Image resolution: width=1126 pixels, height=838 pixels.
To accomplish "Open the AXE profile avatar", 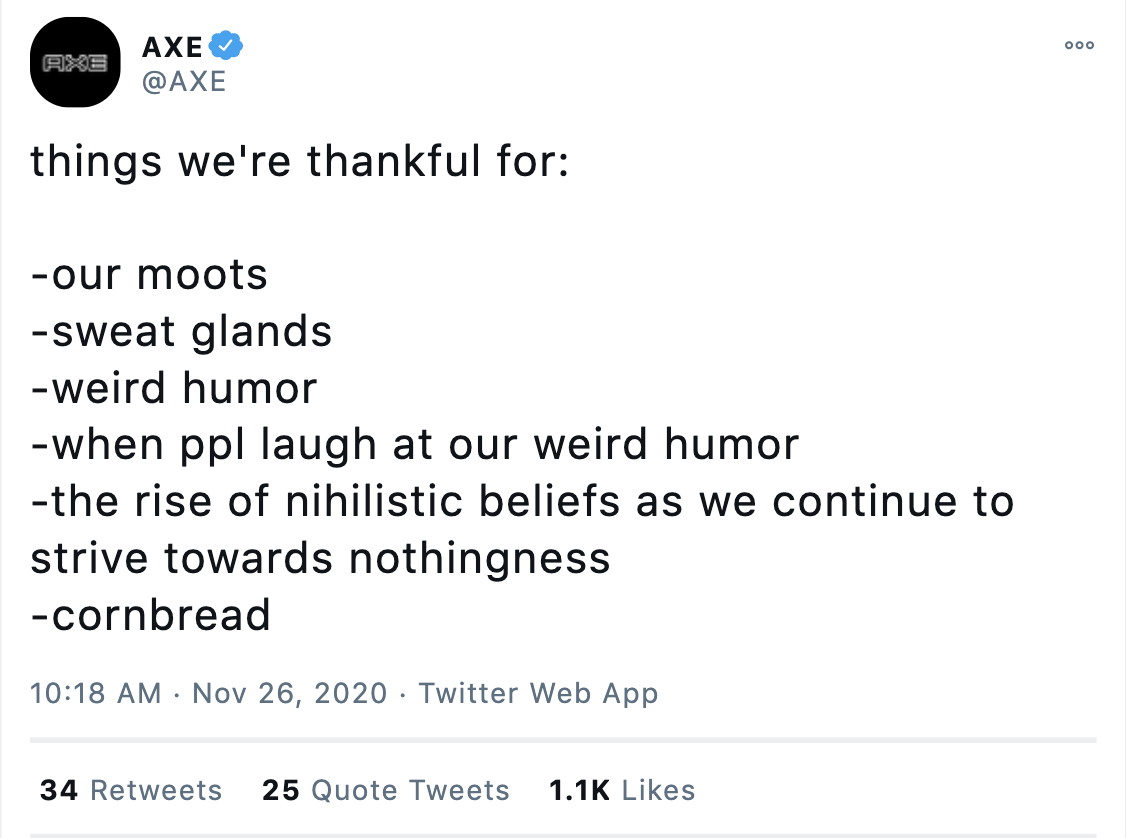I will click(x=75, y=62).
